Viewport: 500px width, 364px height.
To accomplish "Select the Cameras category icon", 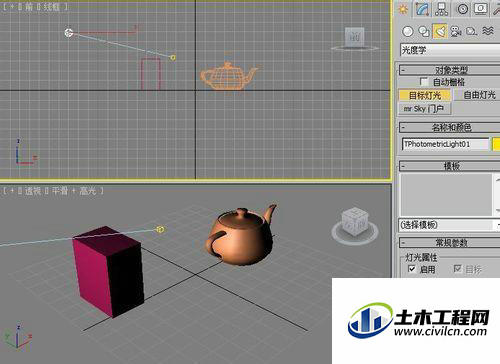I will pos(456,31).
